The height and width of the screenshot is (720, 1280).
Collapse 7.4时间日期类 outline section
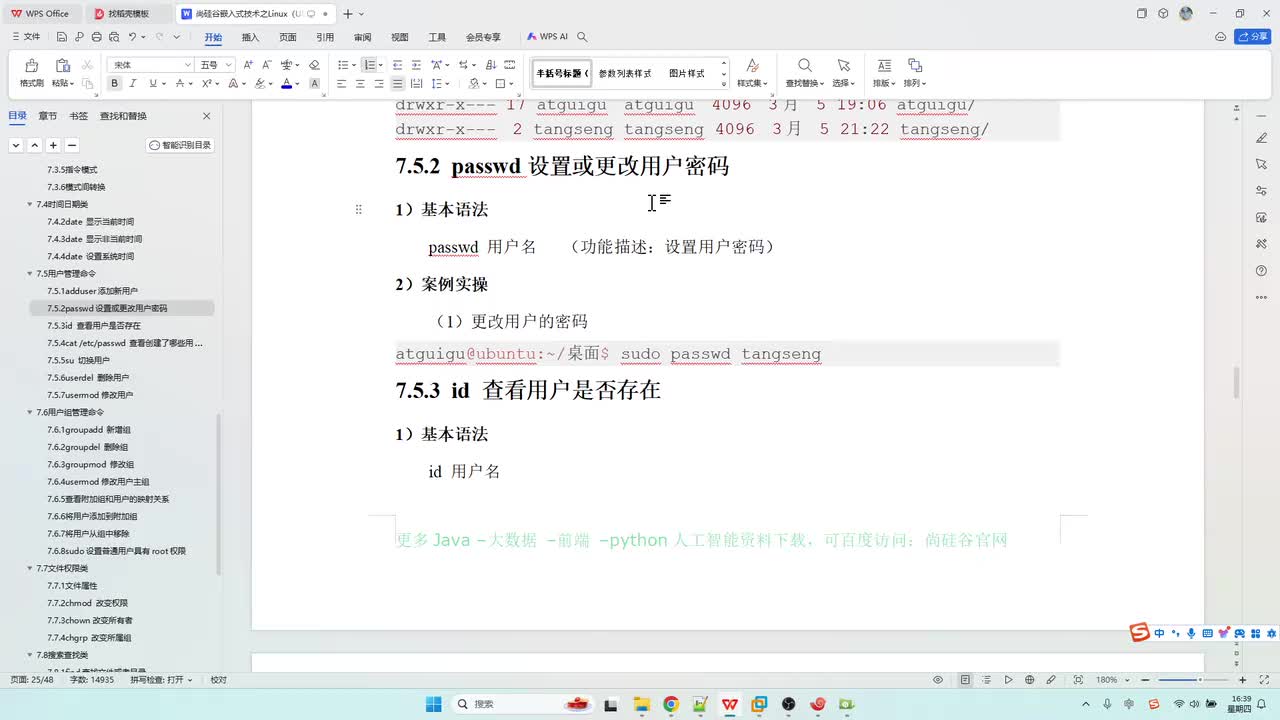click(30, 204)
